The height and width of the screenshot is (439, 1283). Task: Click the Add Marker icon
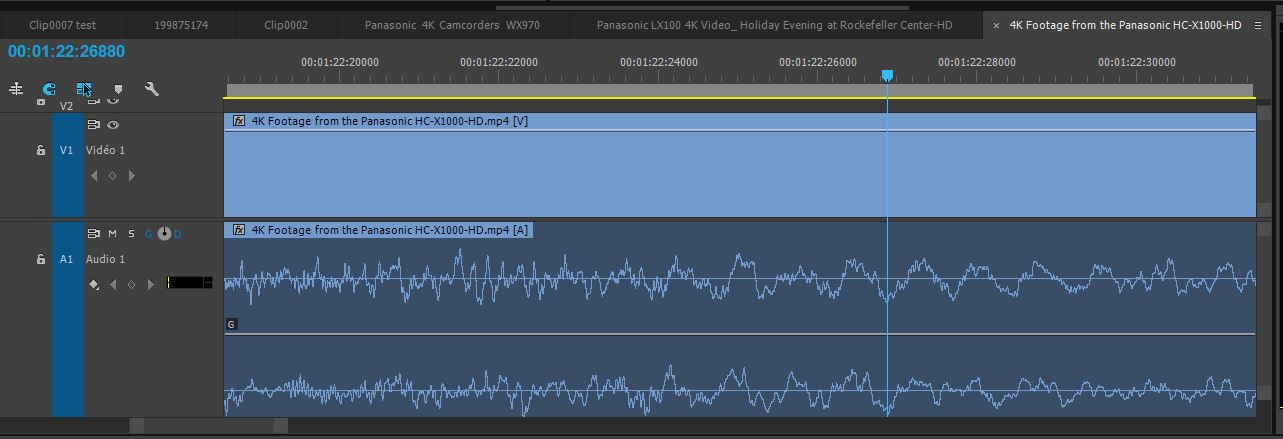click(x=119, y=89)
